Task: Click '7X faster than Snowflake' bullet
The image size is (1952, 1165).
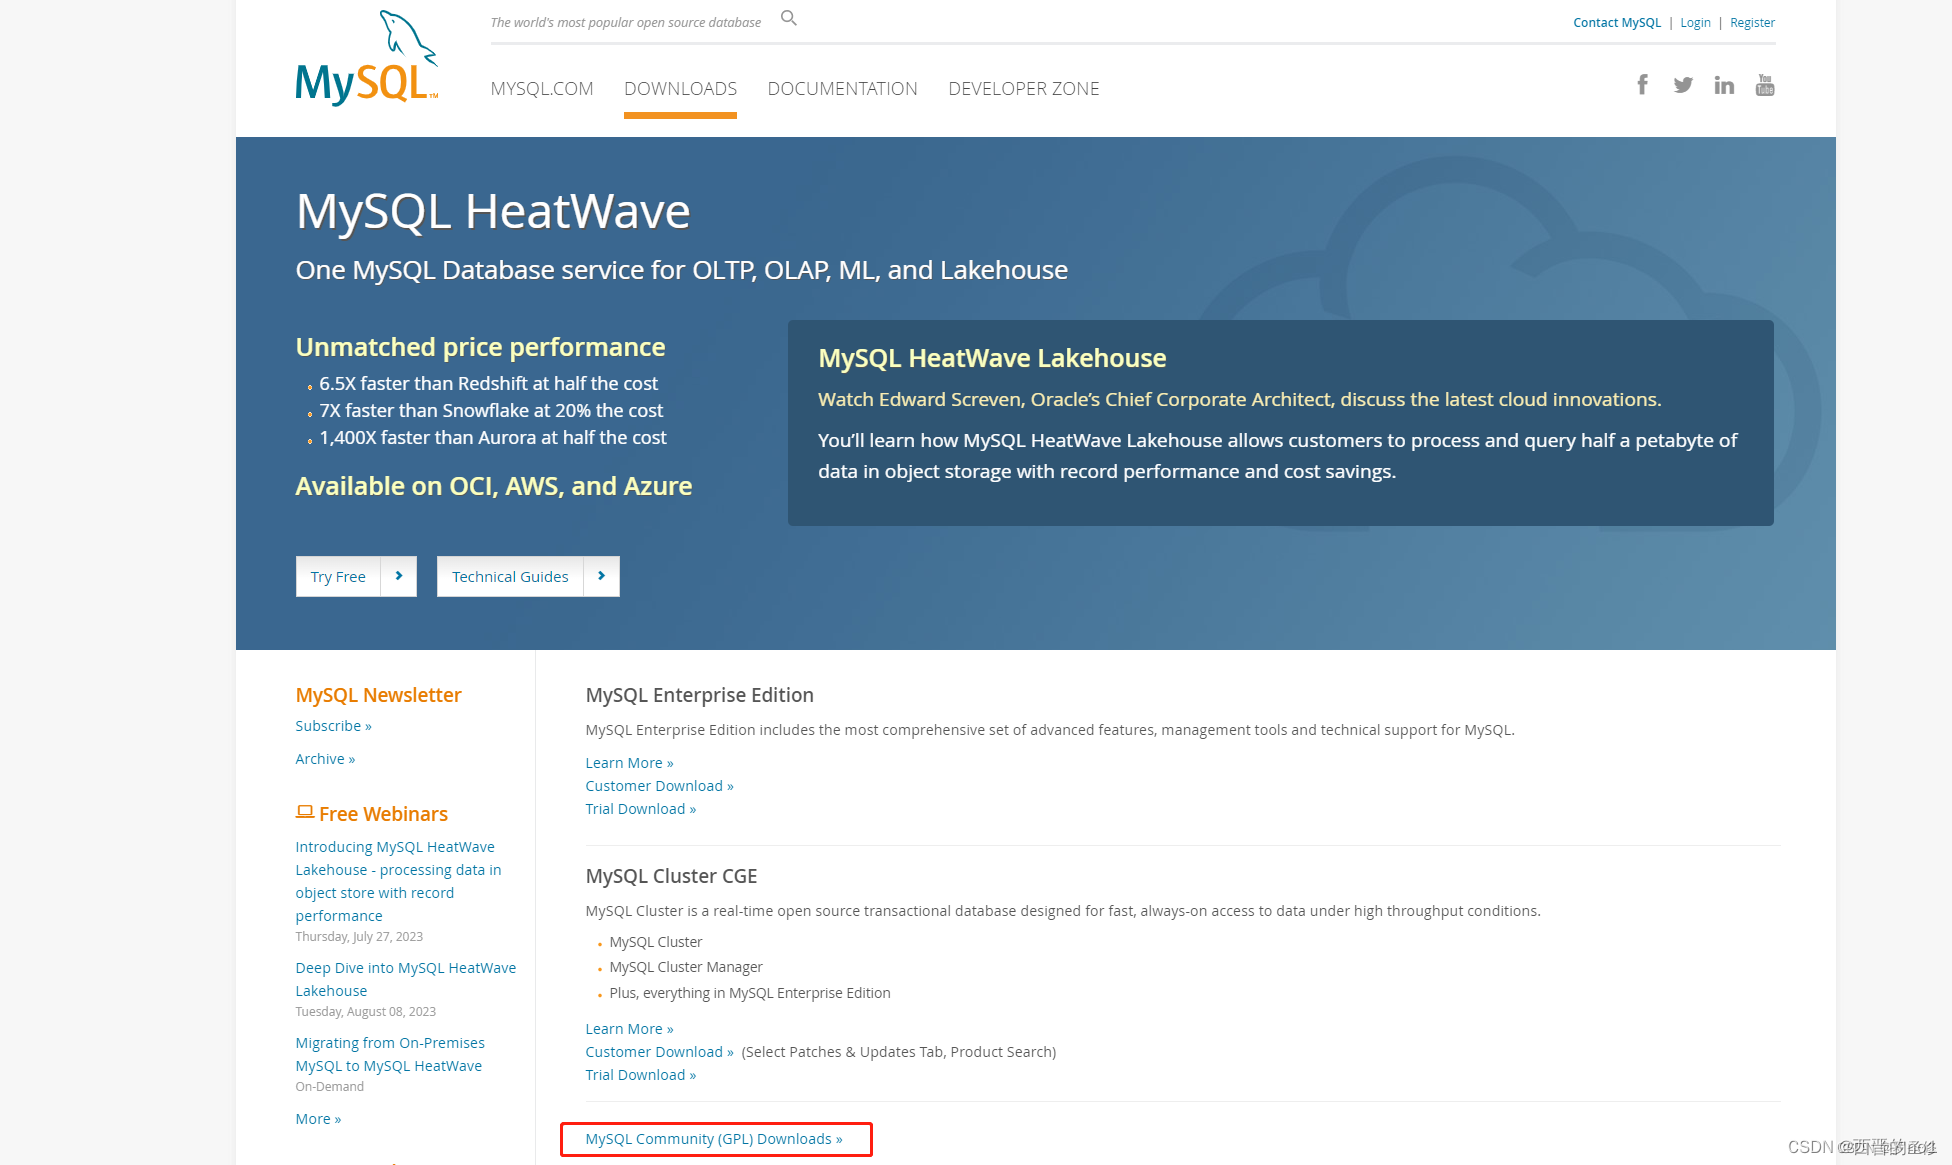Action: 491,410
